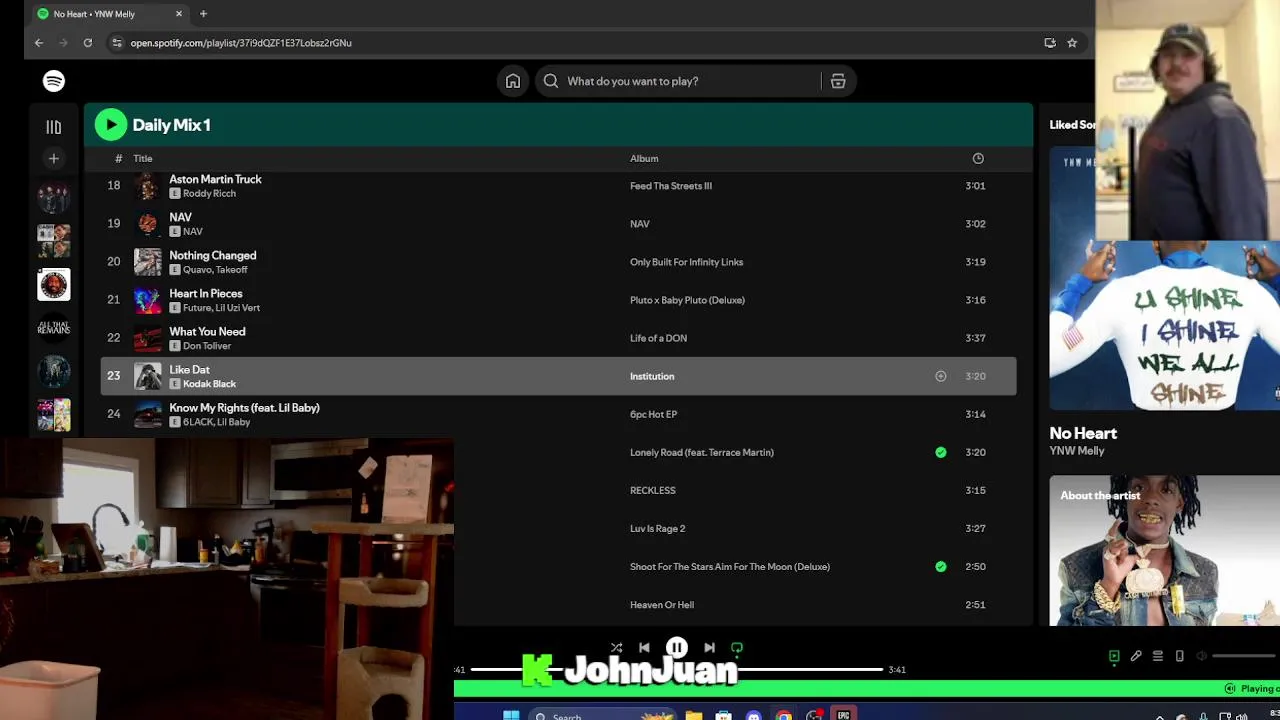Go back in browser
The width and height of the screenshot is (1280, 720).
(39, 43)
